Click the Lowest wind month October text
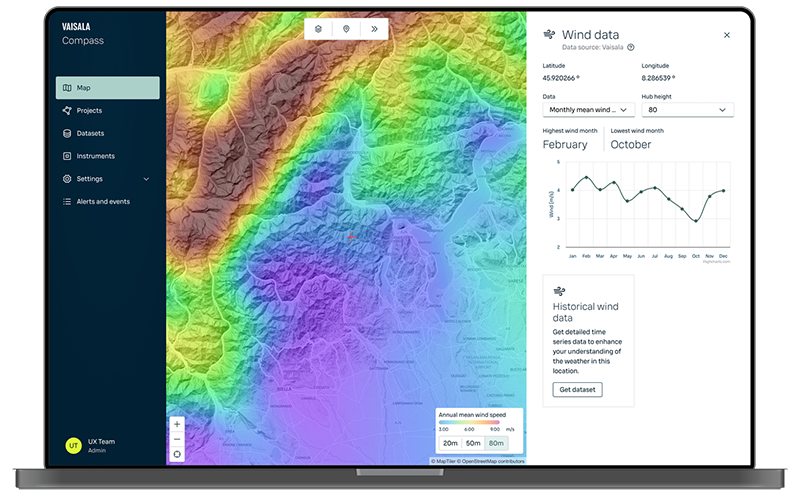 (631, 145)
